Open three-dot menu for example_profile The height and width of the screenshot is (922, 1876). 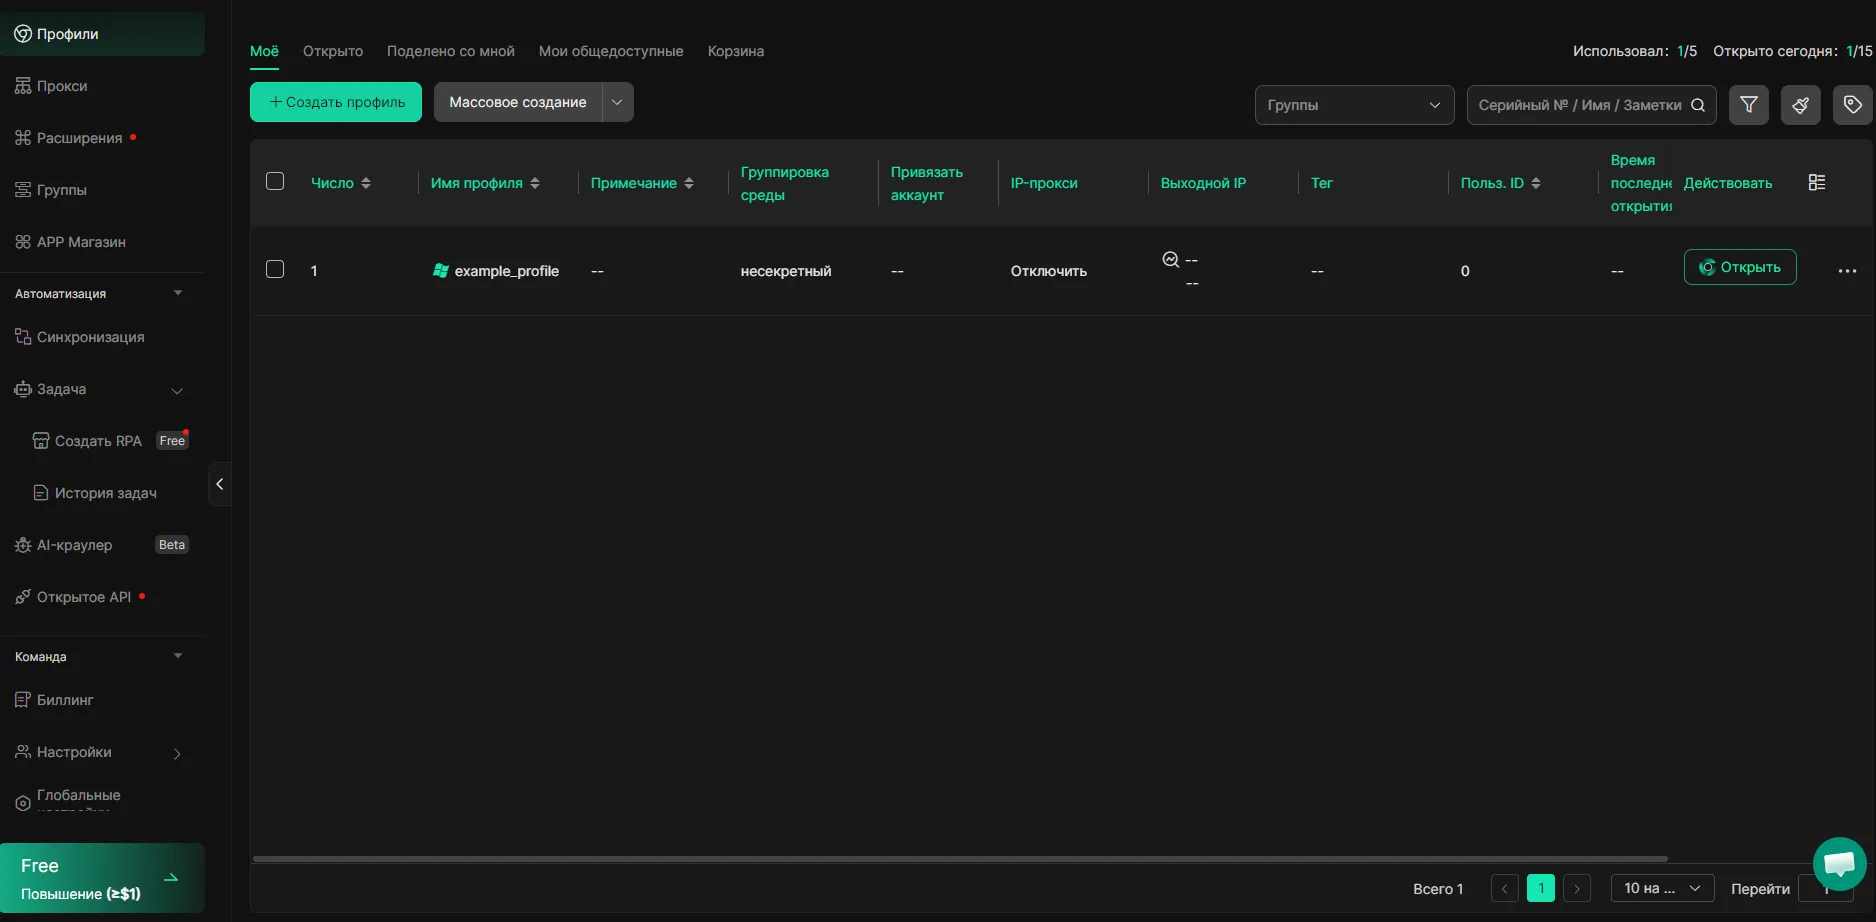tap(1847, 271)
